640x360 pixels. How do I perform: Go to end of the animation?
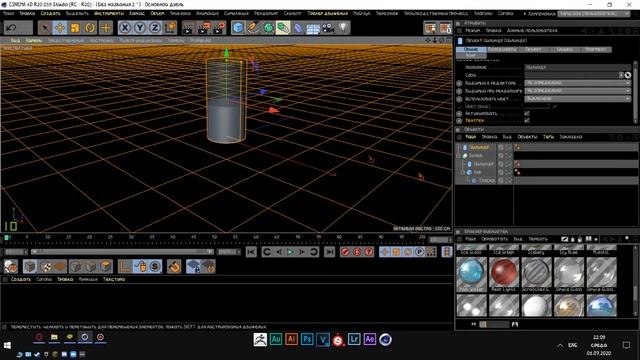tap(329, 252)
